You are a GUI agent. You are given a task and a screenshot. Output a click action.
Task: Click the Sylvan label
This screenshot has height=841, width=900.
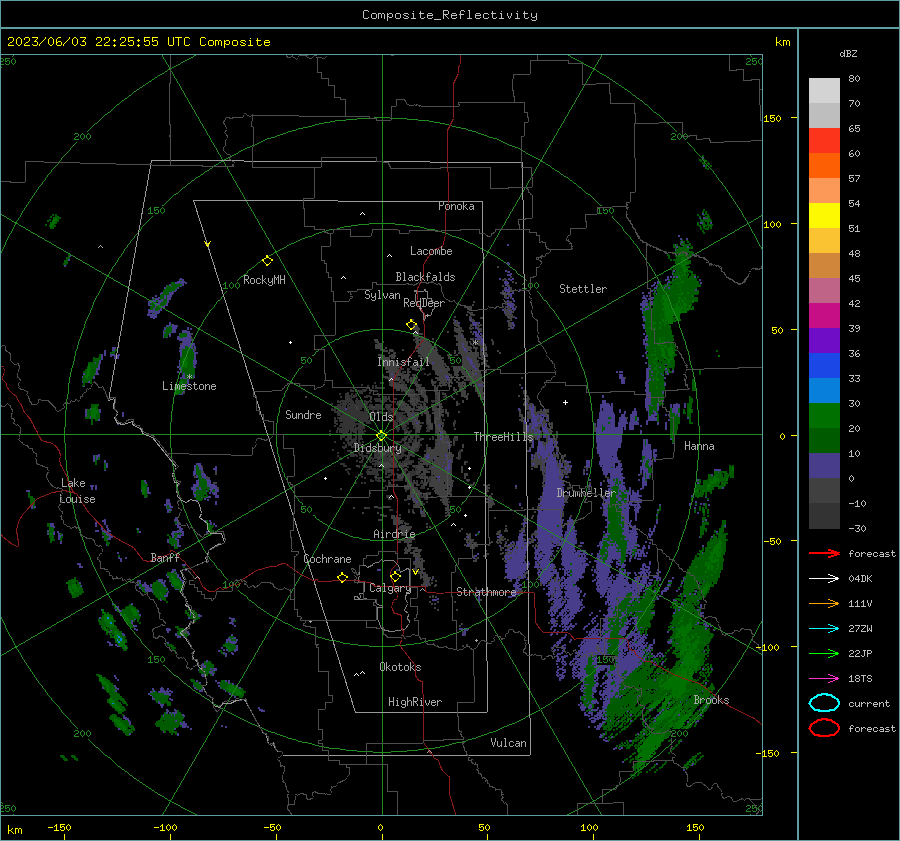pos(382,295)
